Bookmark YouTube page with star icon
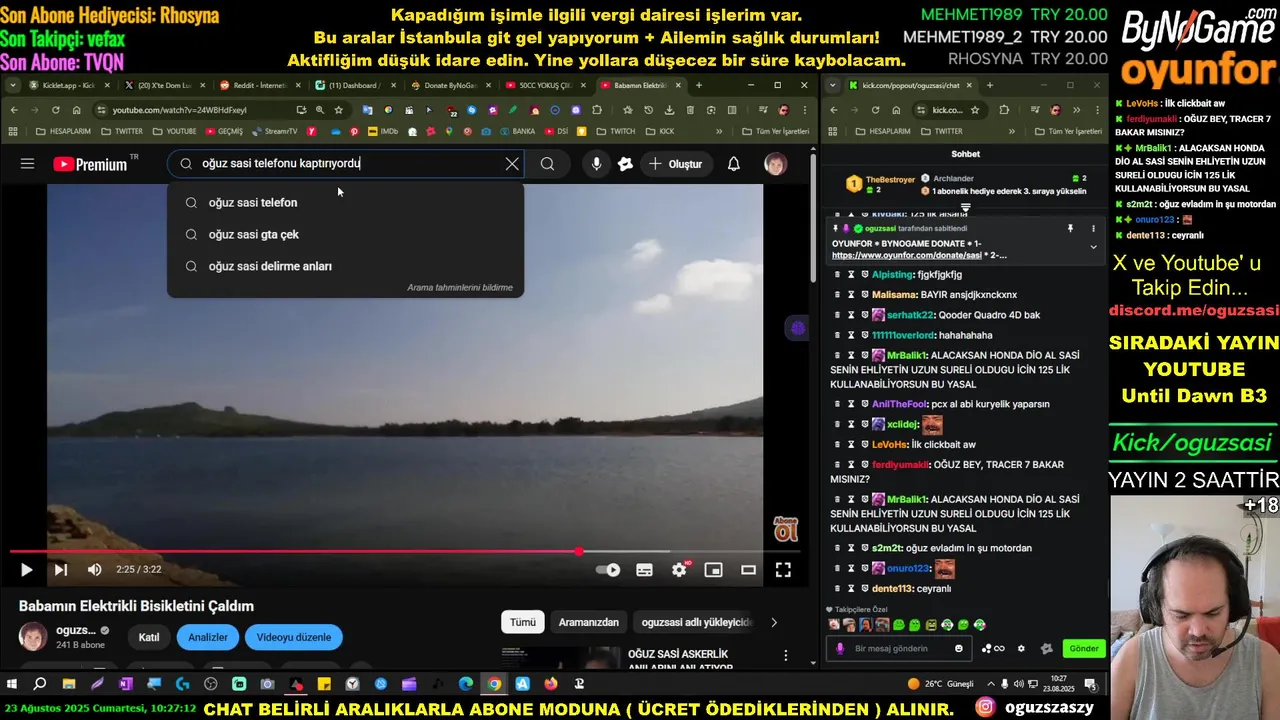Viewport: 1280px width, 720px height. click(339, 110)
